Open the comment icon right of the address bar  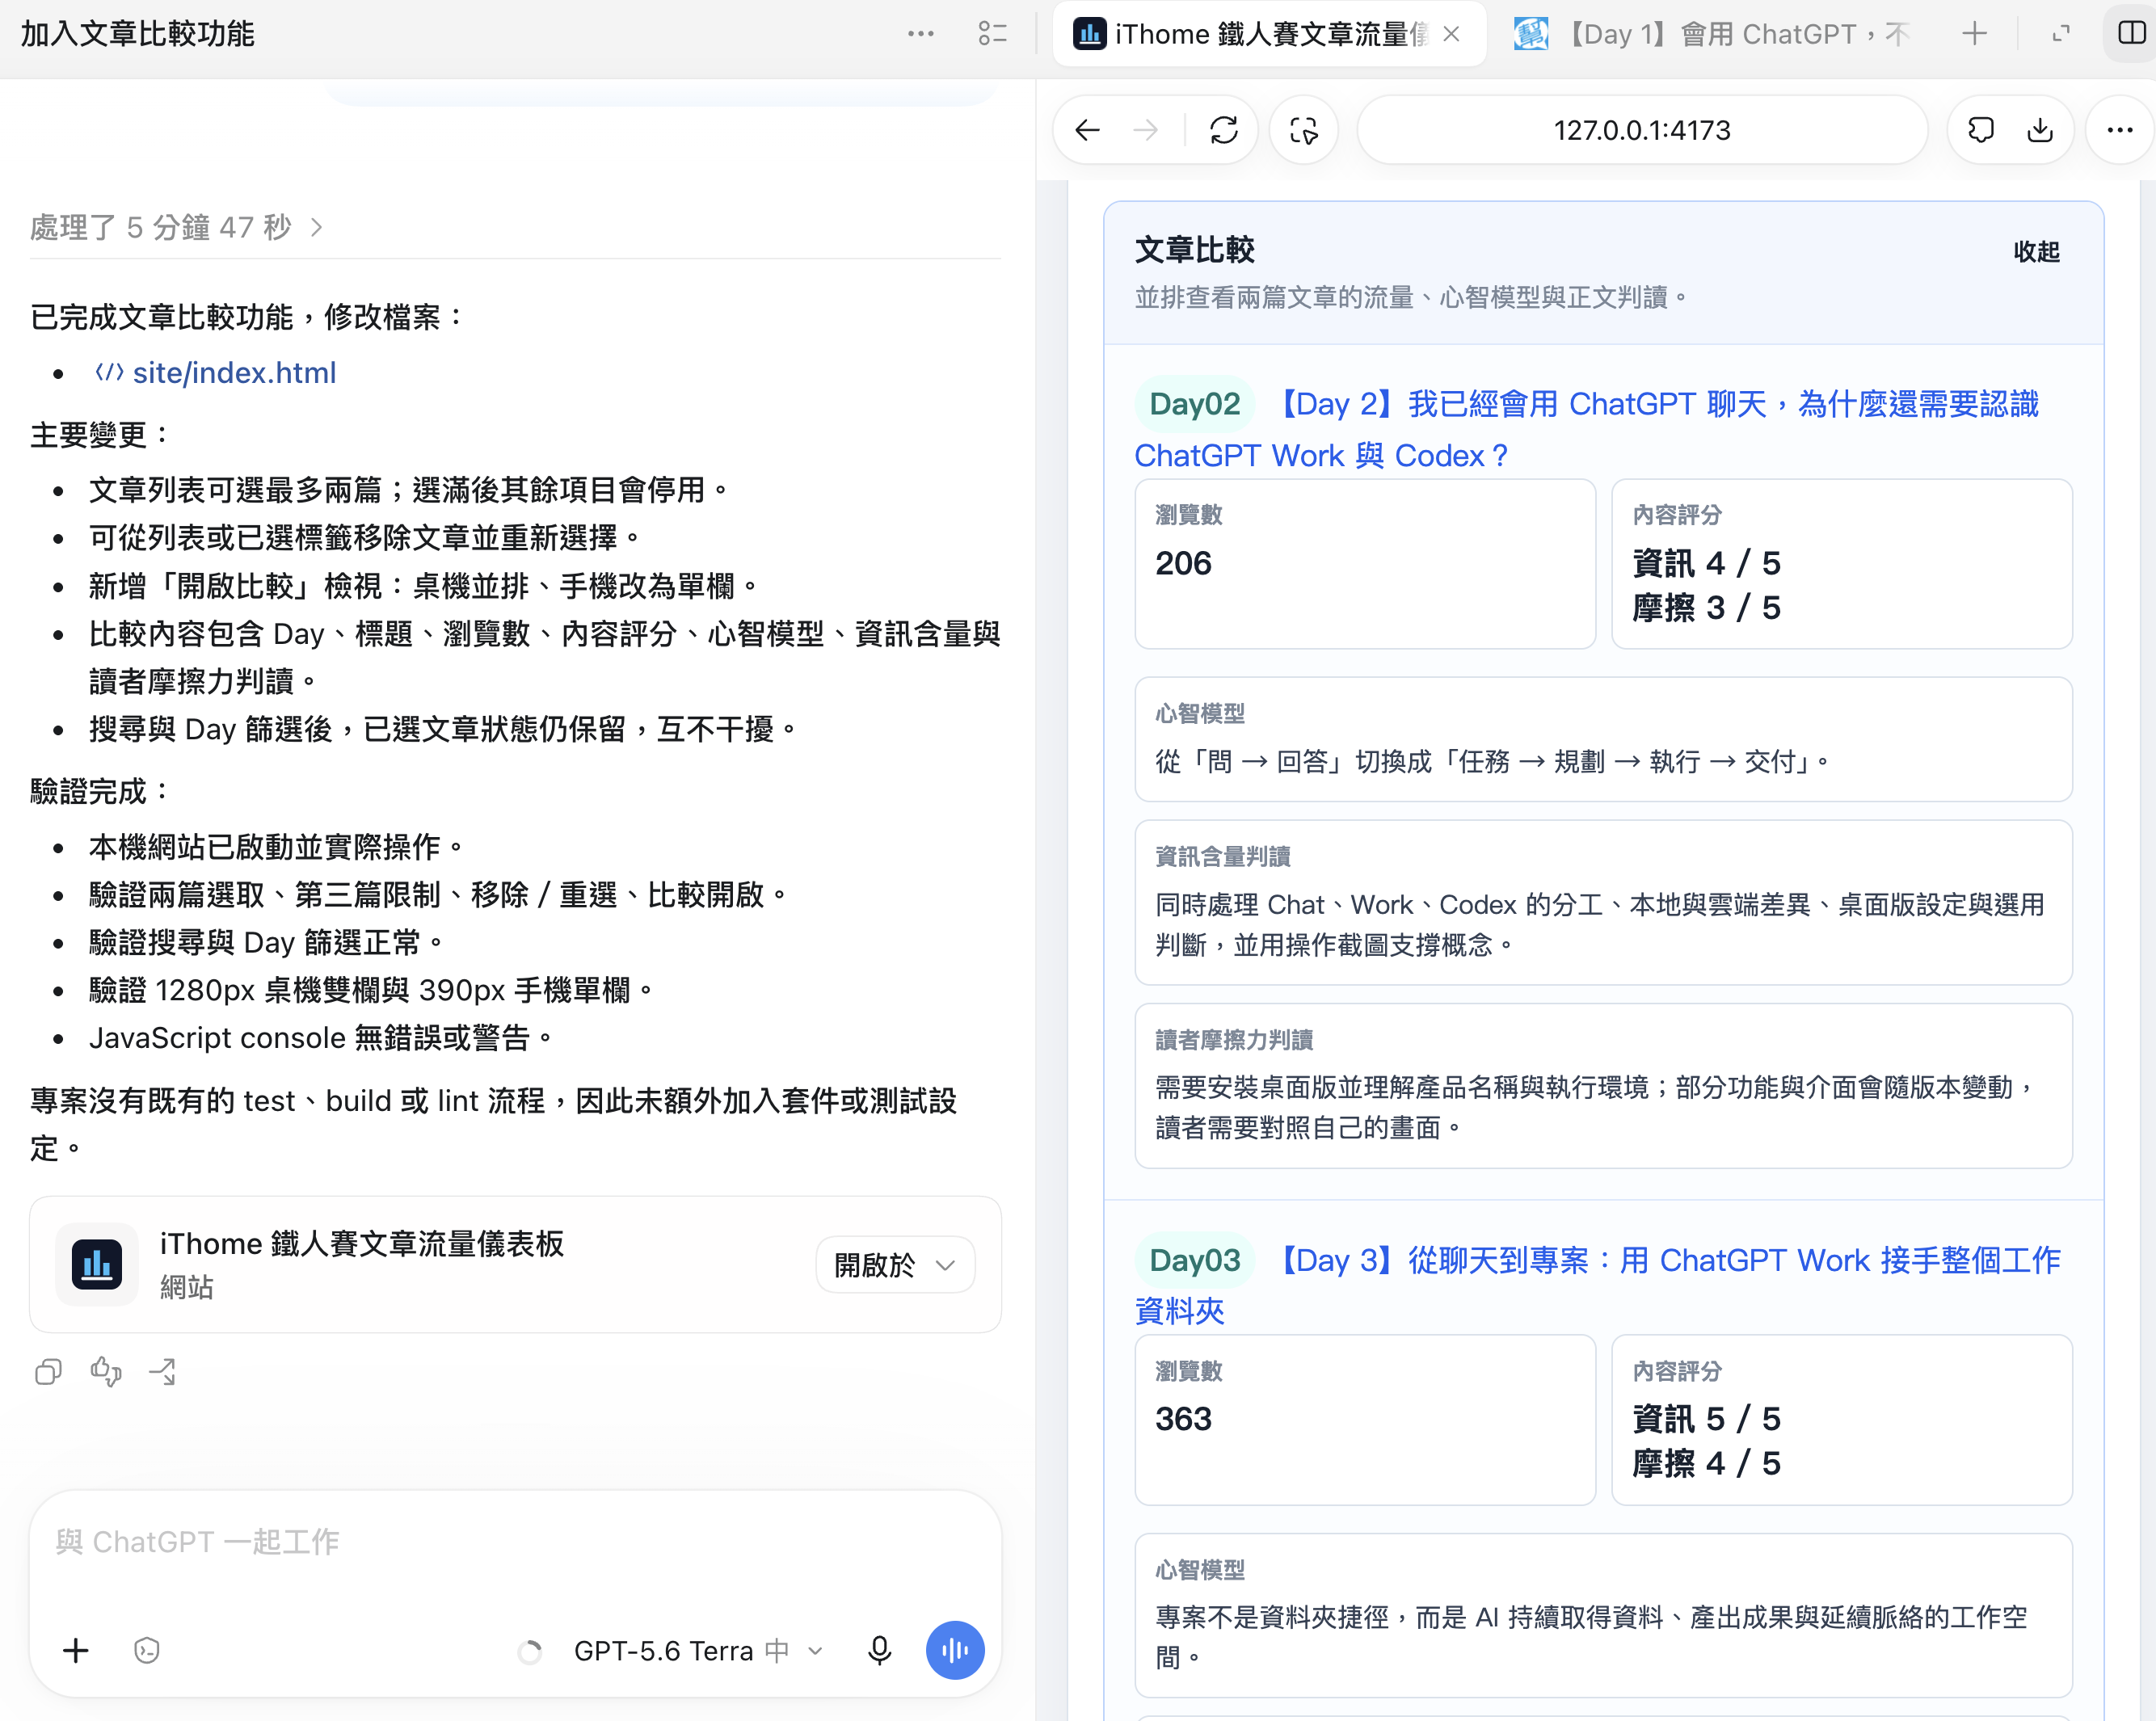[1981, 130]
